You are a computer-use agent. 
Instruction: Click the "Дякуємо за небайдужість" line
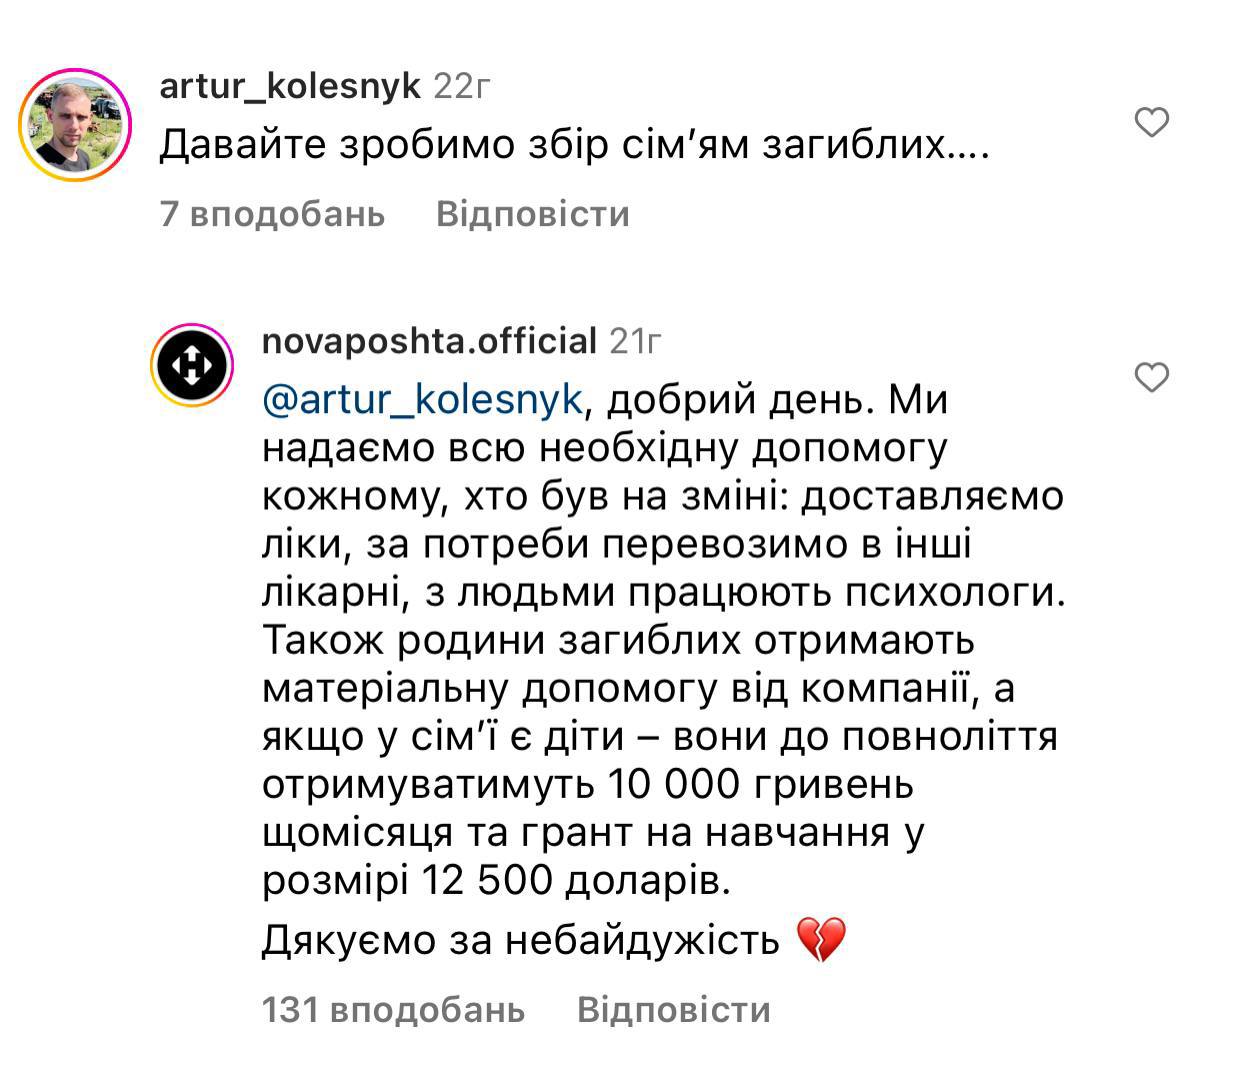tap(520, 940)
